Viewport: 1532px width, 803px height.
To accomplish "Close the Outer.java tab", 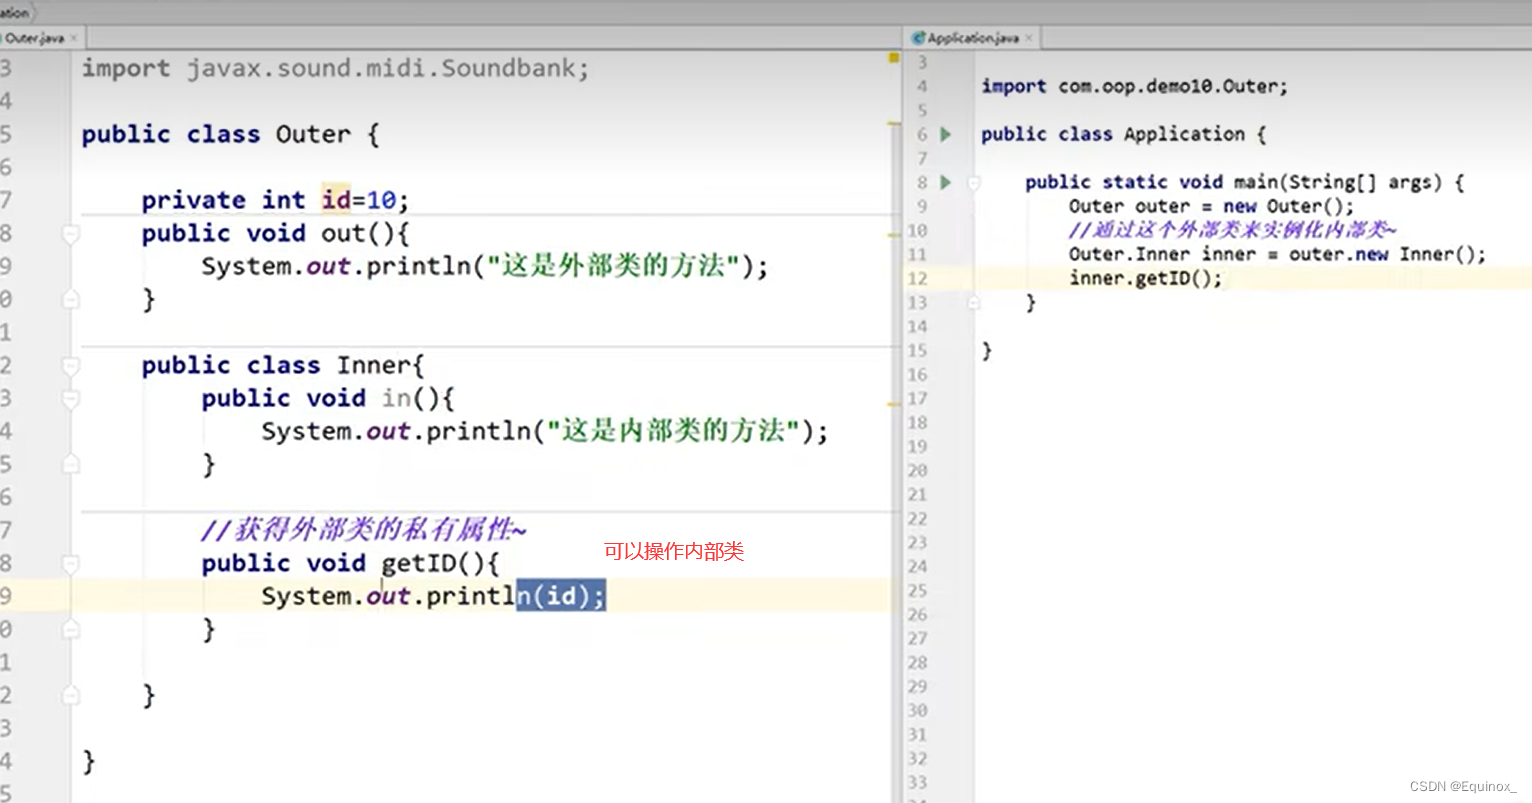I will coord(74,38).
